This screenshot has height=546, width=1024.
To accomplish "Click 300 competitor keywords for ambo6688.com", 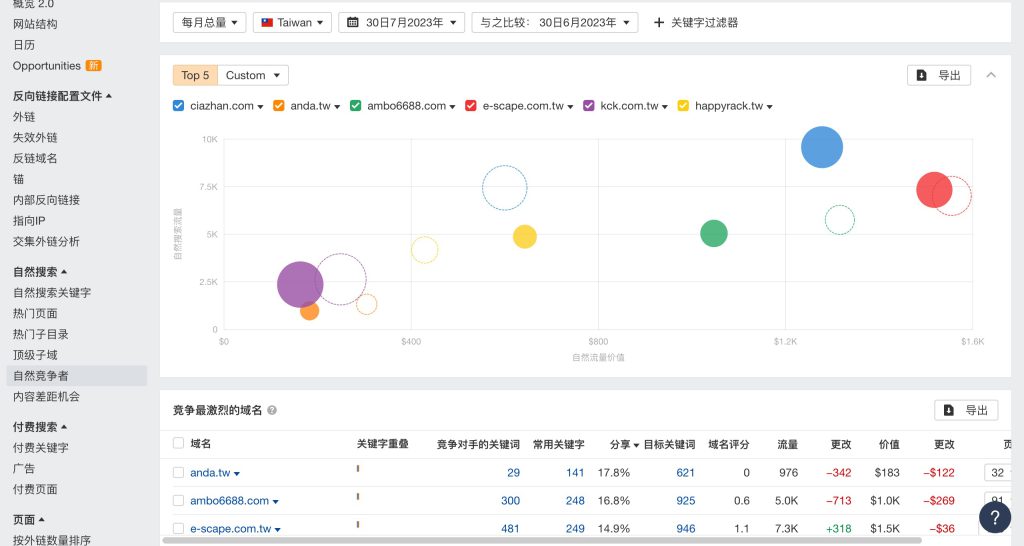I will 510,500.
